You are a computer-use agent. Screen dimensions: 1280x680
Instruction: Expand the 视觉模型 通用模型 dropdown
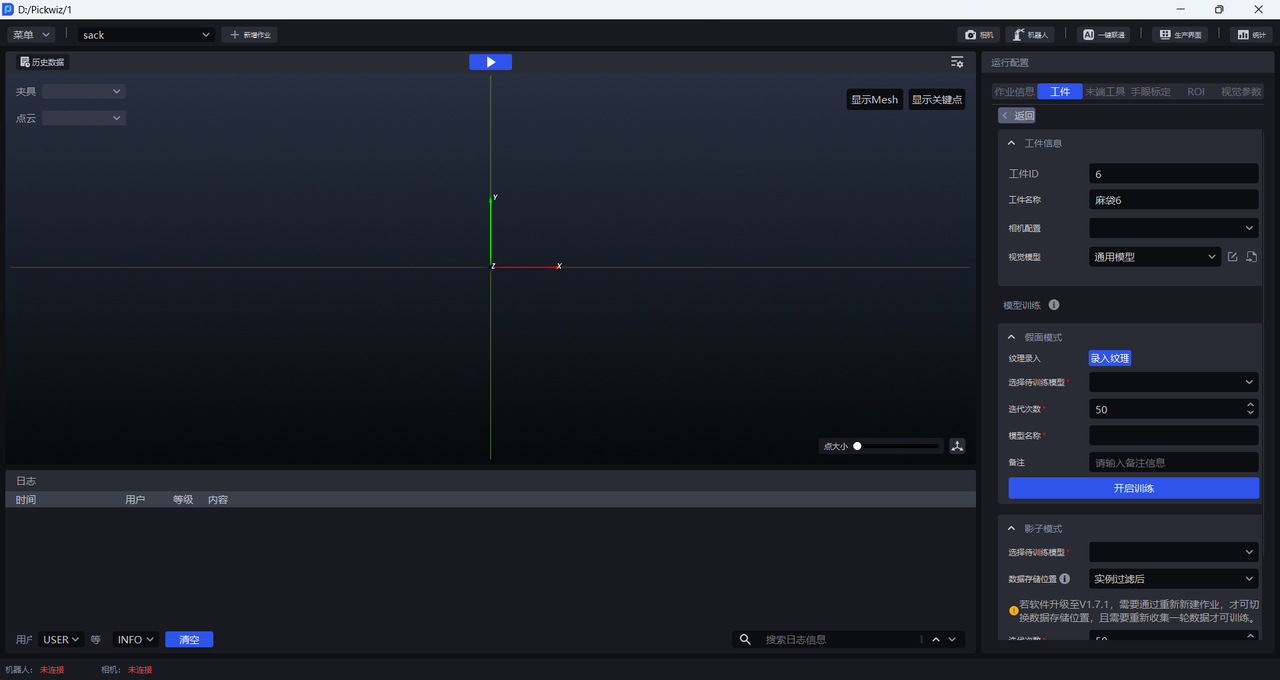[1154, 257]
